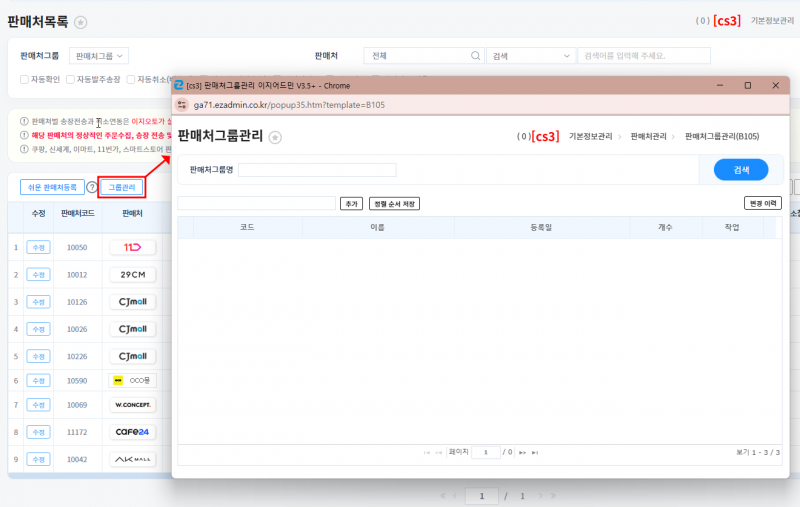This screenshot has width=800, height=507.
Task: Click the 29CM marketplace logo
Action: pyautogui.click(x=132, y=274)
